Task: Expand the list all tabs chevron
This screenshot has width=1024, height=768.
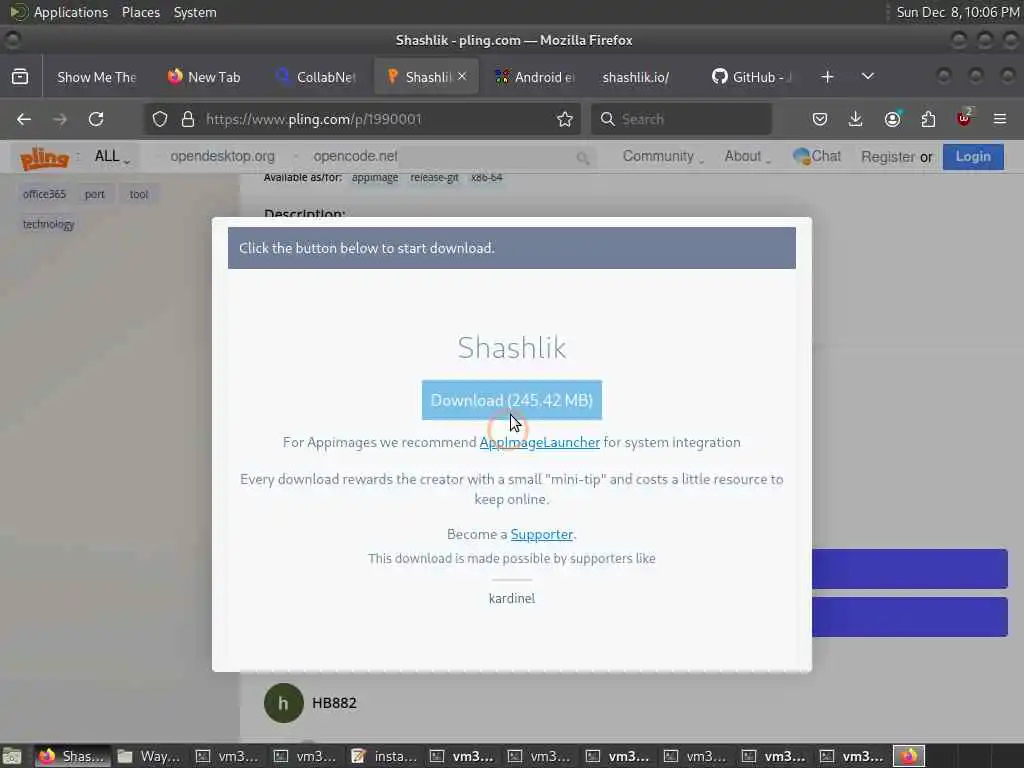Action: [868, 76]
